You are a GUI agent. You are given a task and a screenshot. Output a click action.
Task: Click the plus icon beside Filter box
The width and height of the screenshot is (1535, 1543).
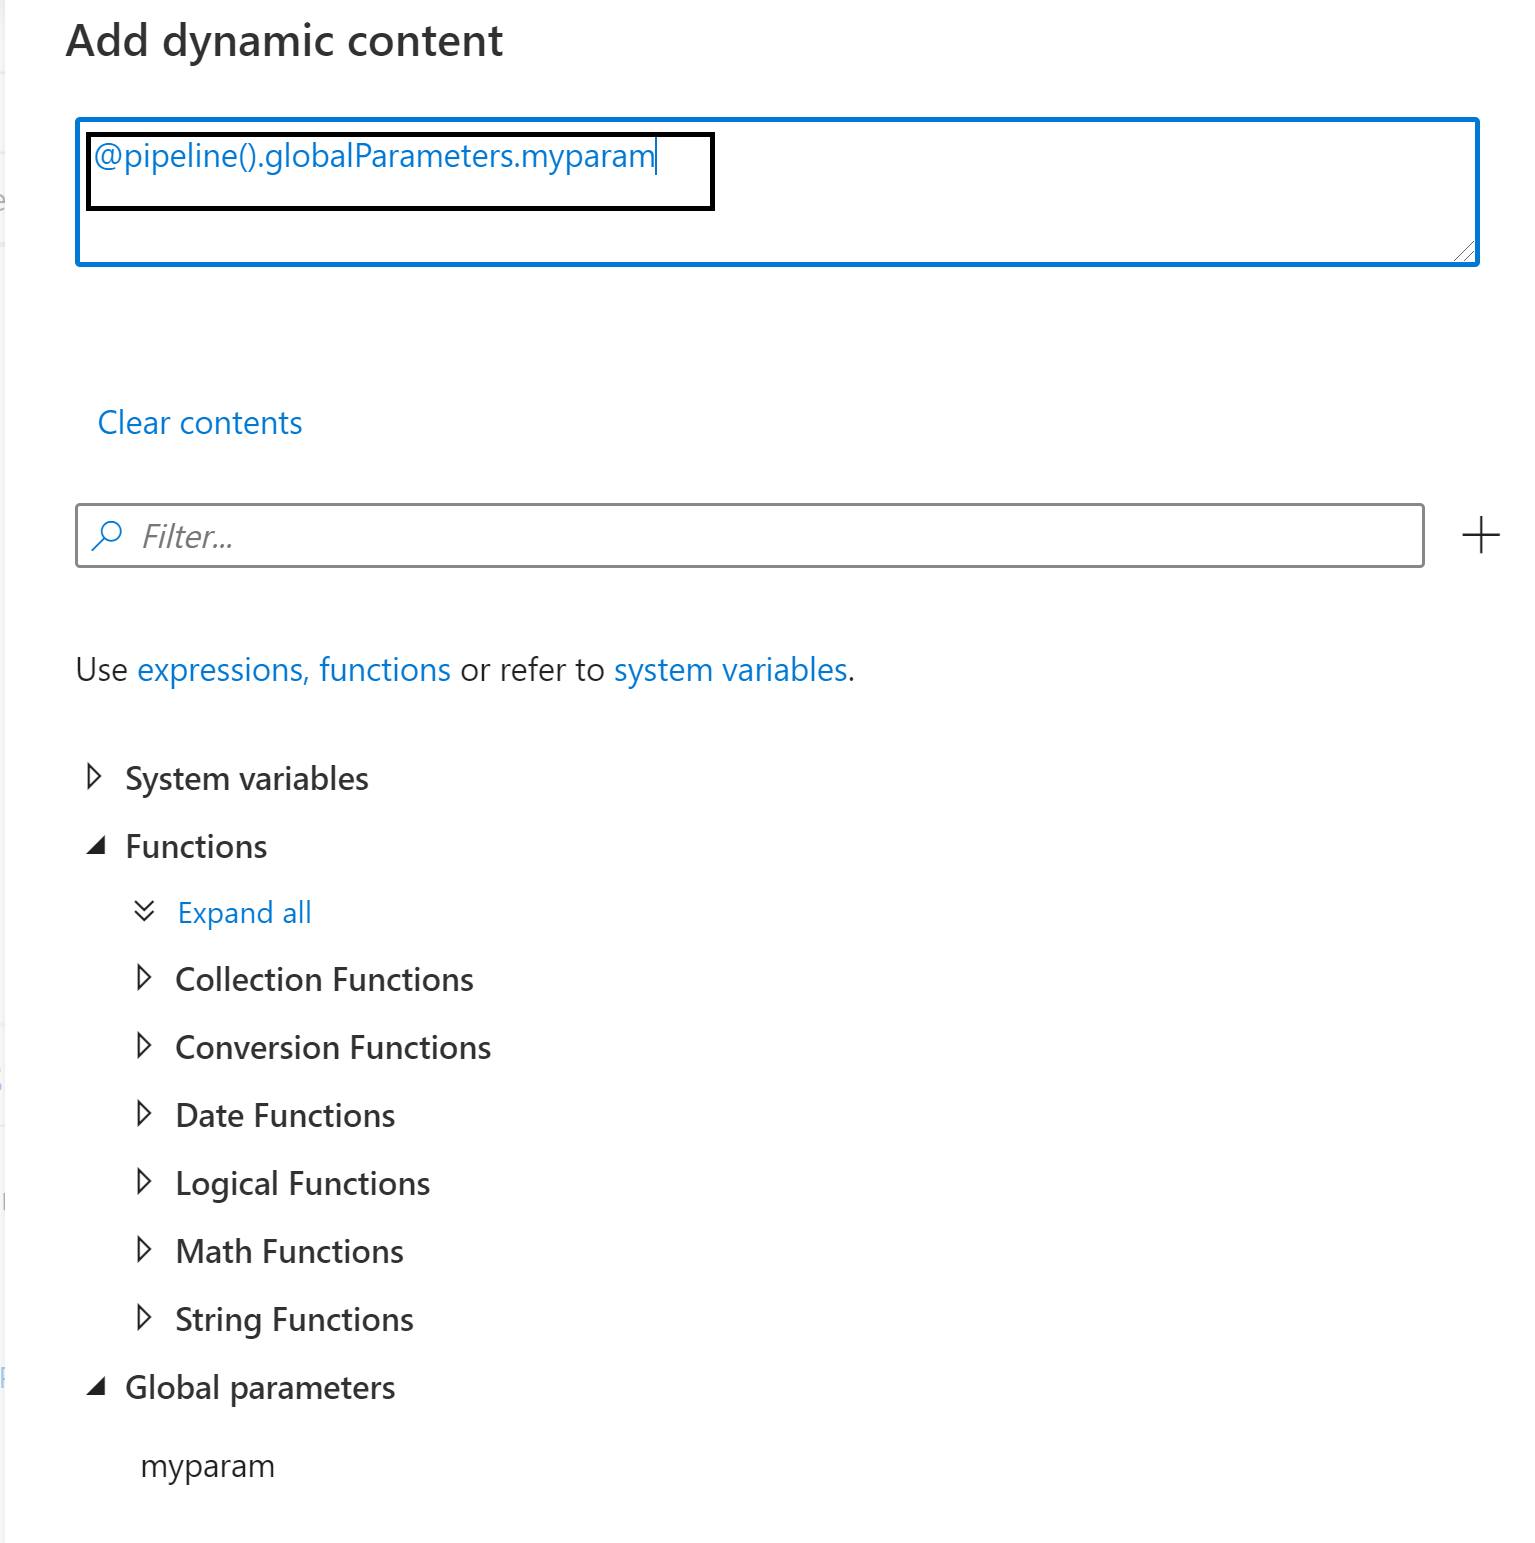[x=1480, y=535]
